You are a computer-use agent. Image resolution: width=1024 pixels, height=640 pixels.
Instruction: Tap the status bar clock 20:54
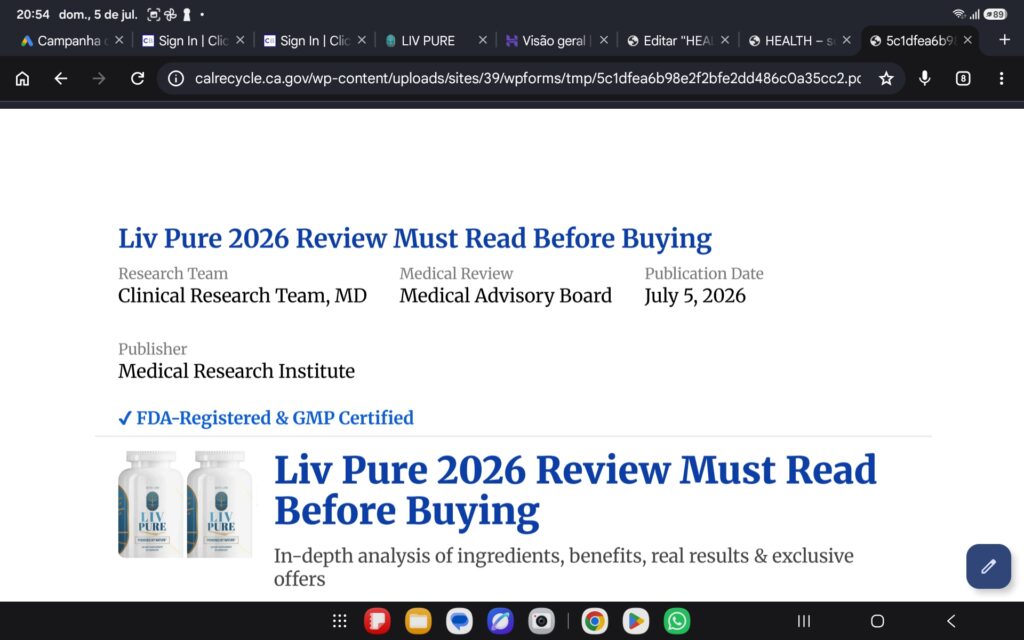[x=33, y=14]
